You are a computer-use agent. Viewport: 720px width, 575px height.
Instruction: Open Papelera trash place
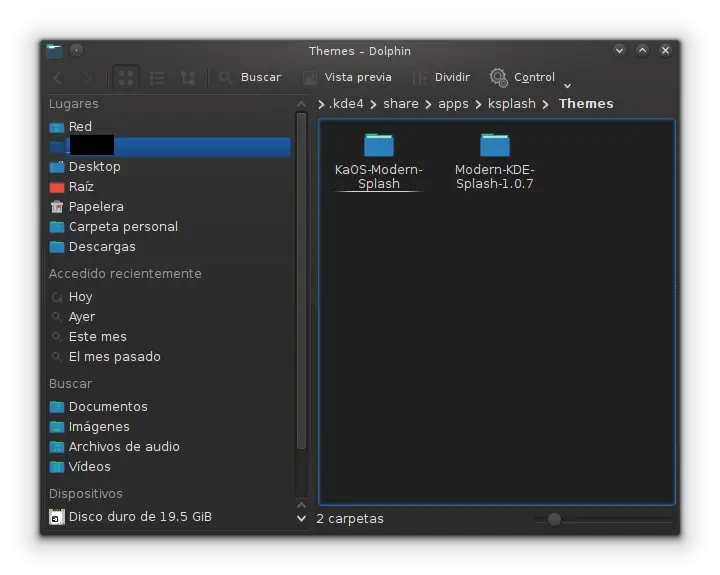170,207
